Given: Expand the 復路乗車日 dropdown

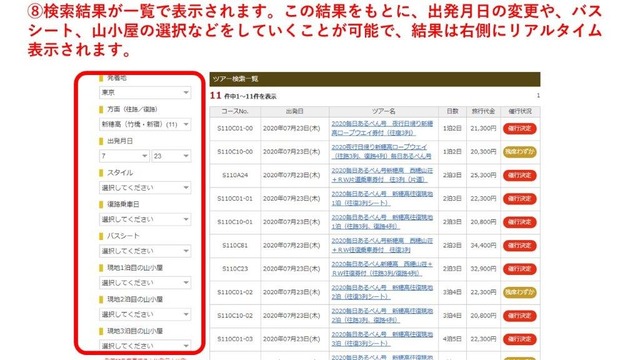Looking at the screenshot, I should click(x=145, y=219).
